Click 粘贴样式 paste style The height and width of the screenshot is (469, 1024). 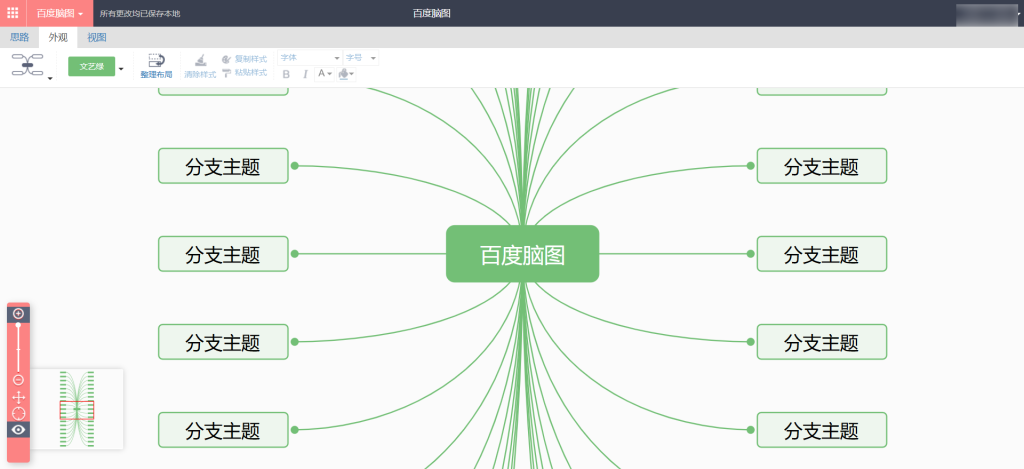coord(244,73)
